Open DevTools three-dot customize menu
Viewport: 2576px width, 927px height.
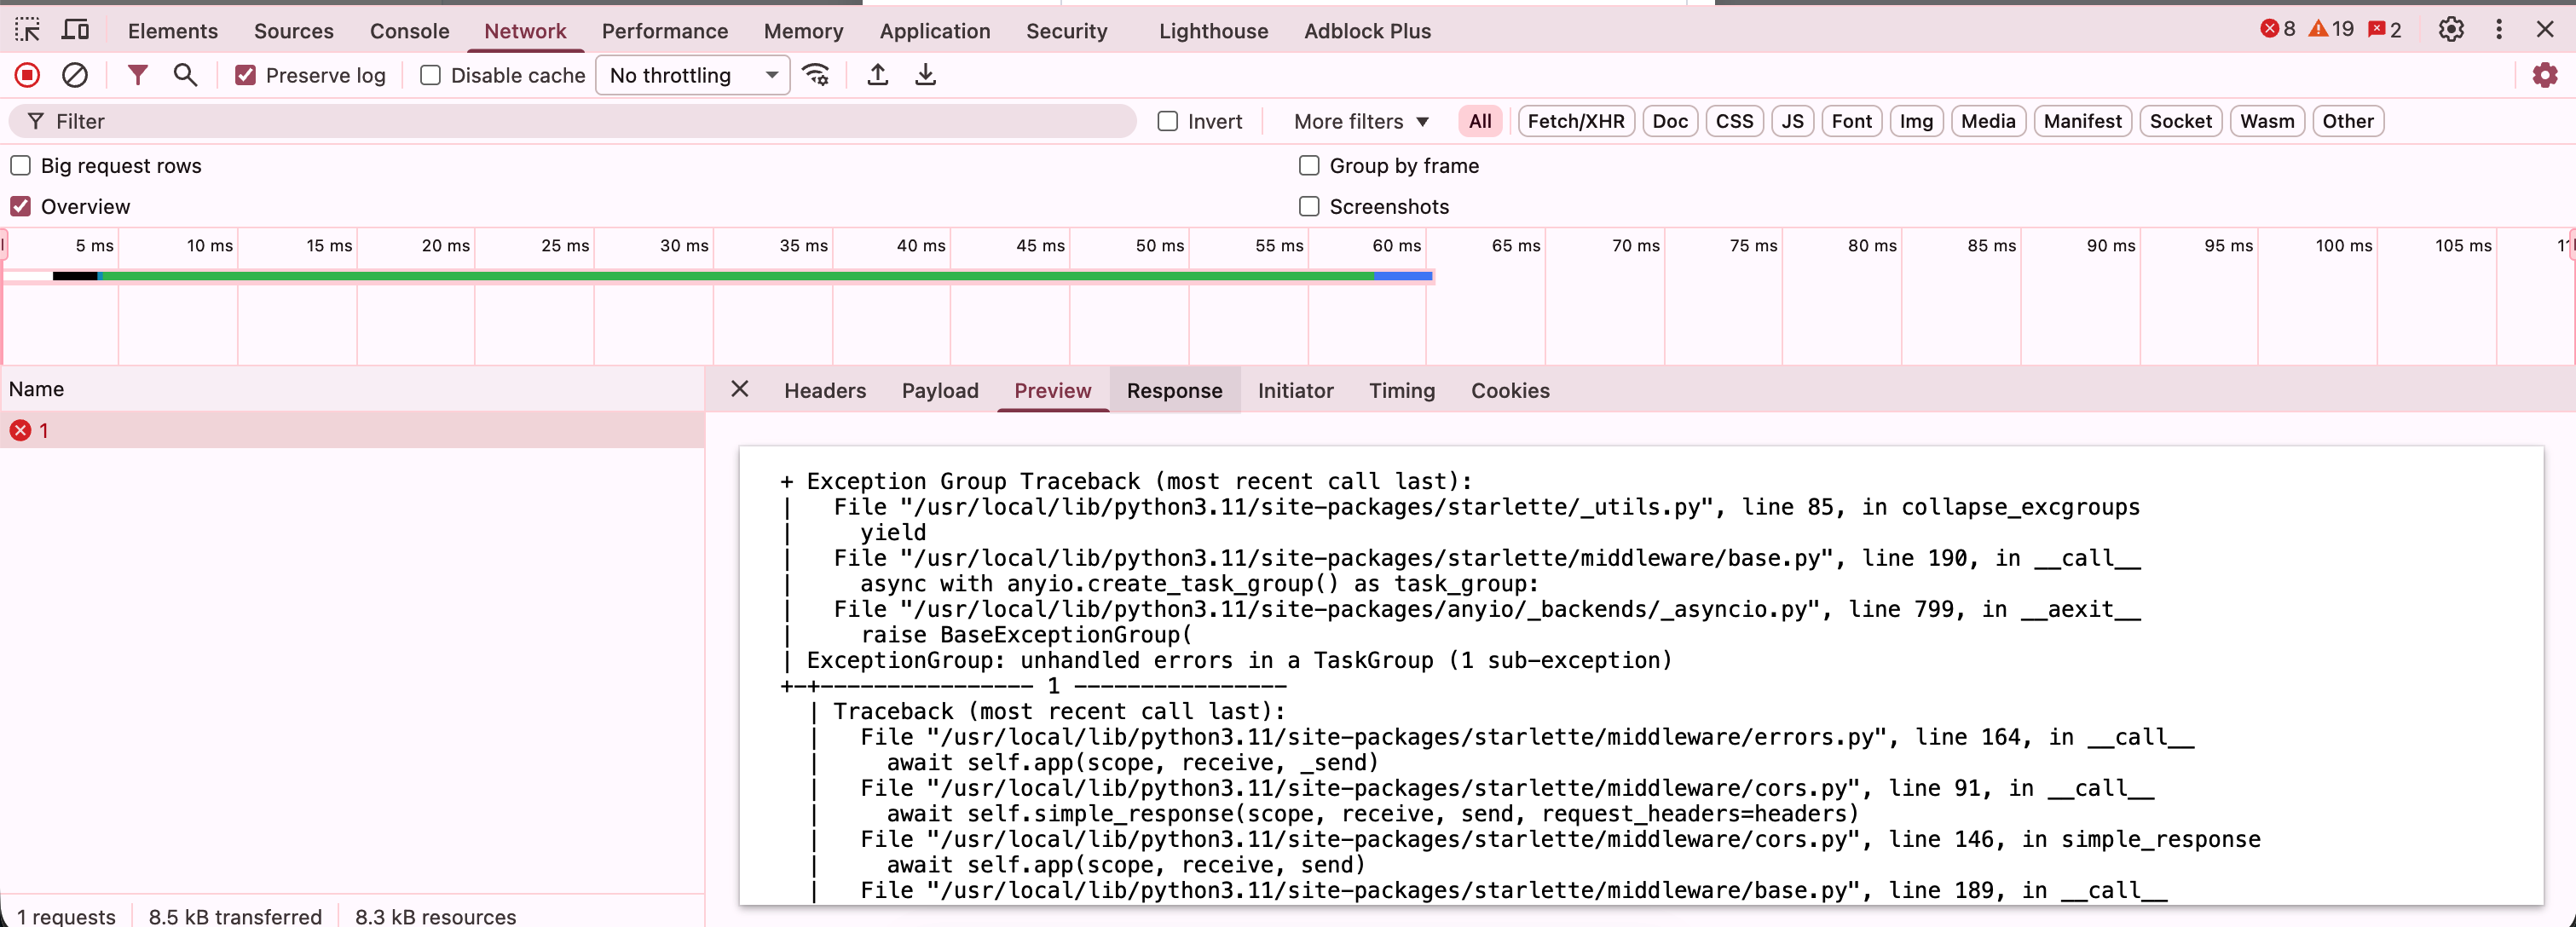[x=2498, y=30]
